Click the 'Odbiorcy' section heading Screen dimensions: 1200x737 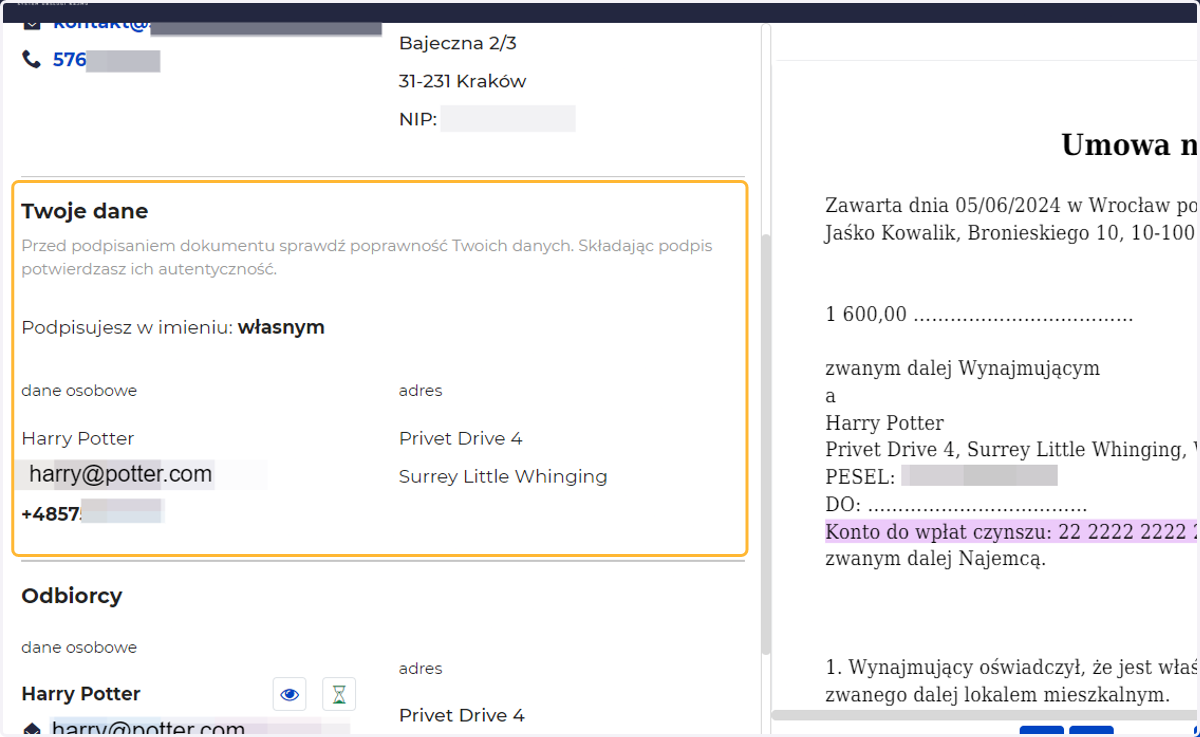72,596
